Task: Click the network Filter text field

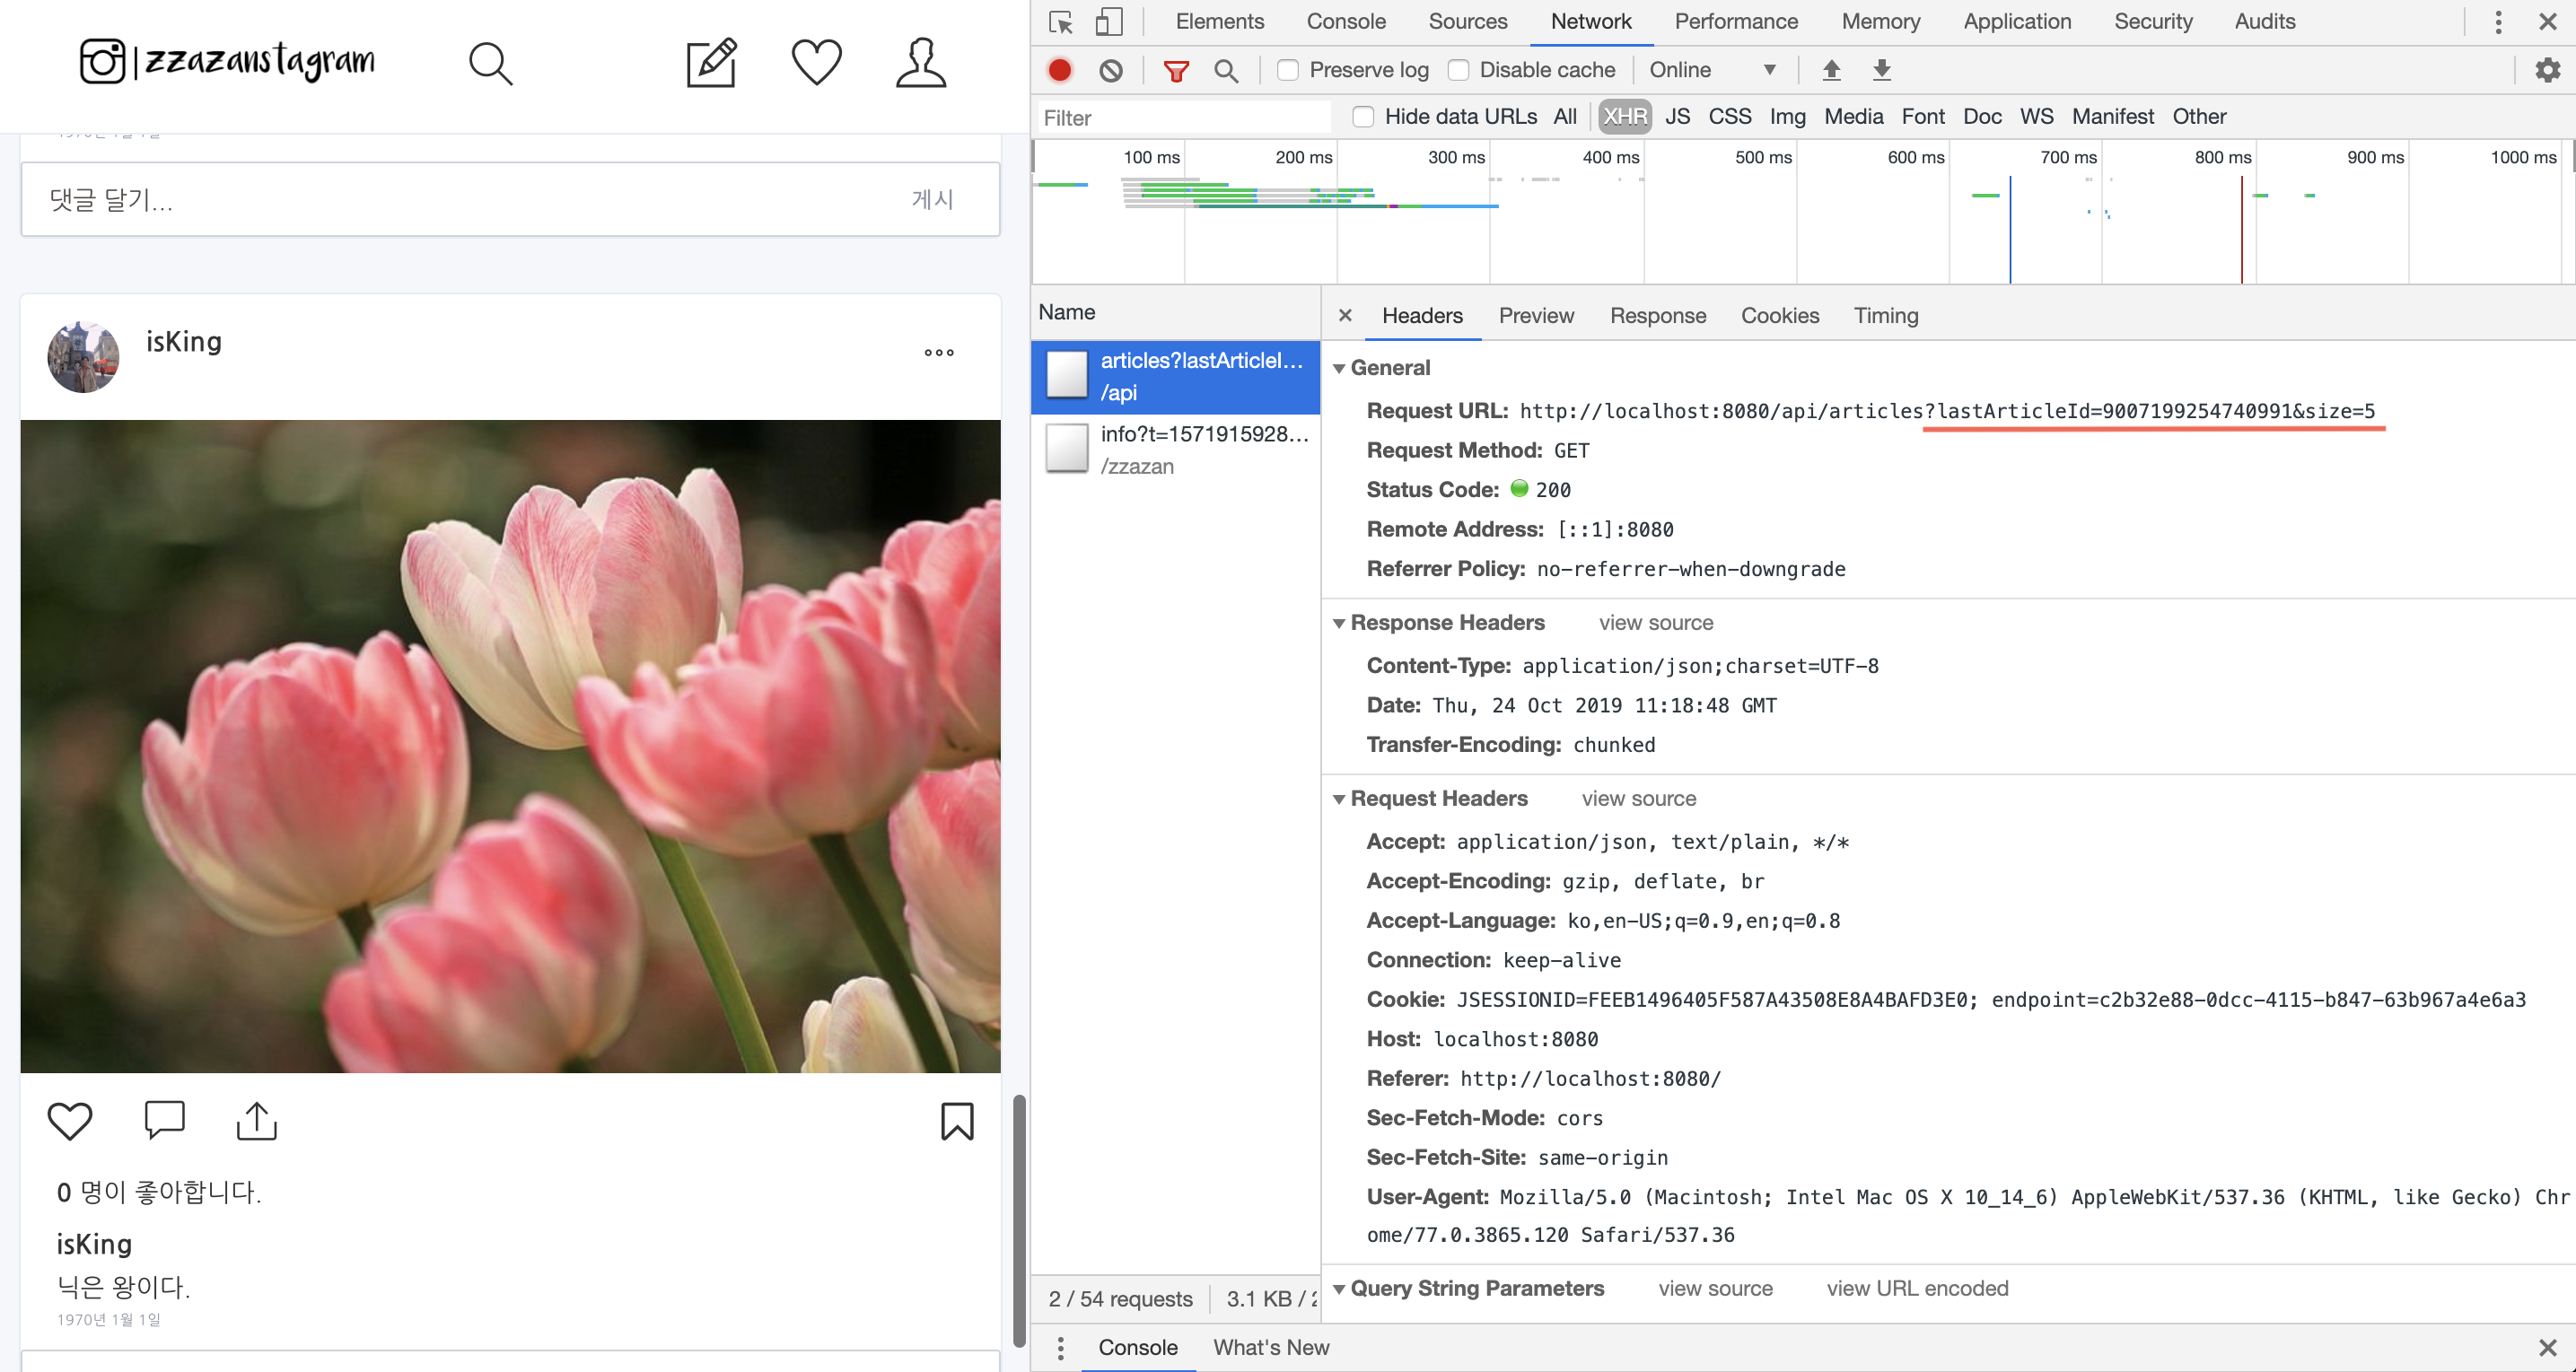Action: [x=1184, y=118]
